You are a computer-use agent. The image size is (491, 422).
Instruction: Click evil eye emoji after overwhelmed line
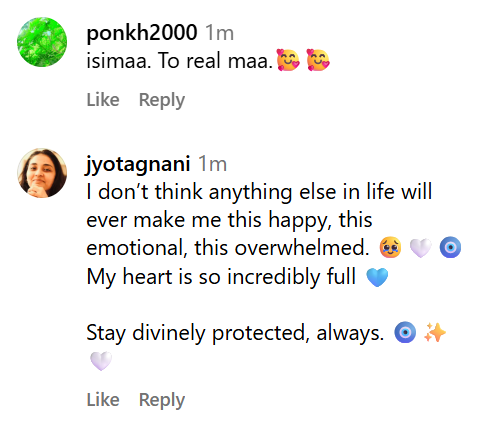450,247
